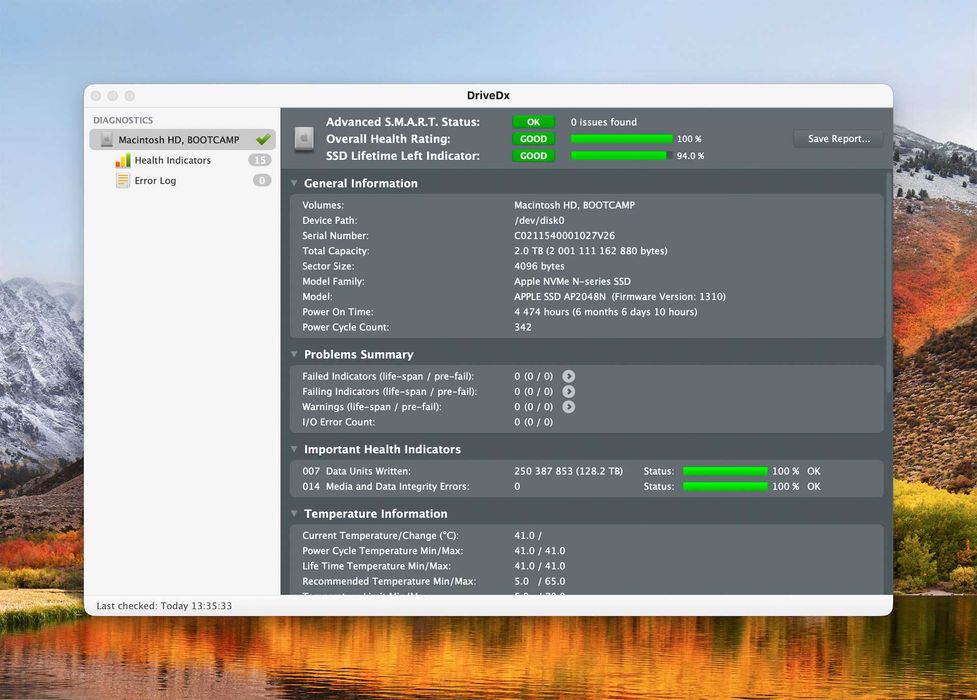
Task: Click the Power On Time value 4 474 hours
Action: coord(606,312)
